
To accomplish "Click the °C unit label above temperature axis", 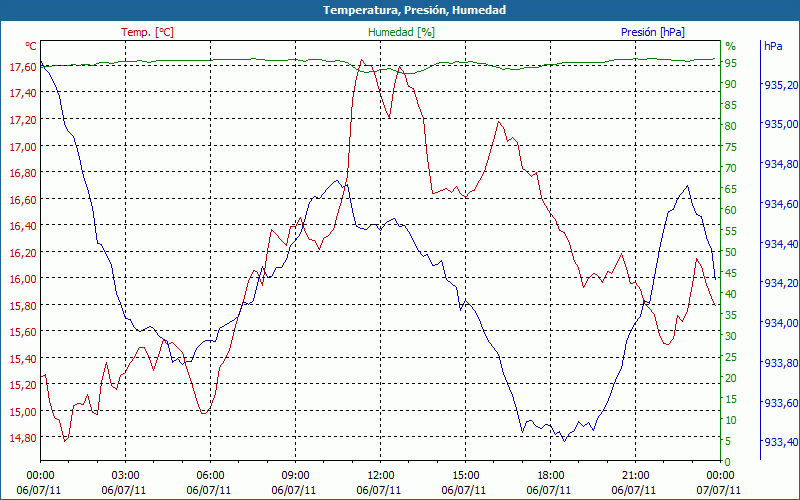I will [31, 46].
